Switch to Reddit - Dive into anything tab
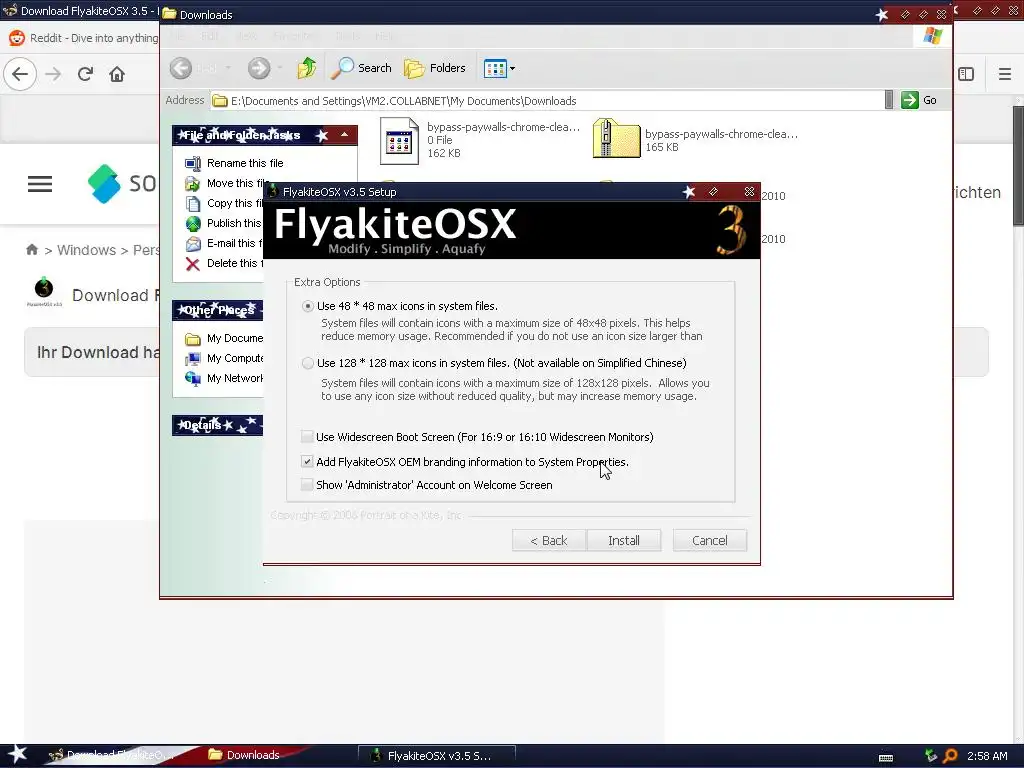 coord(82,38)
